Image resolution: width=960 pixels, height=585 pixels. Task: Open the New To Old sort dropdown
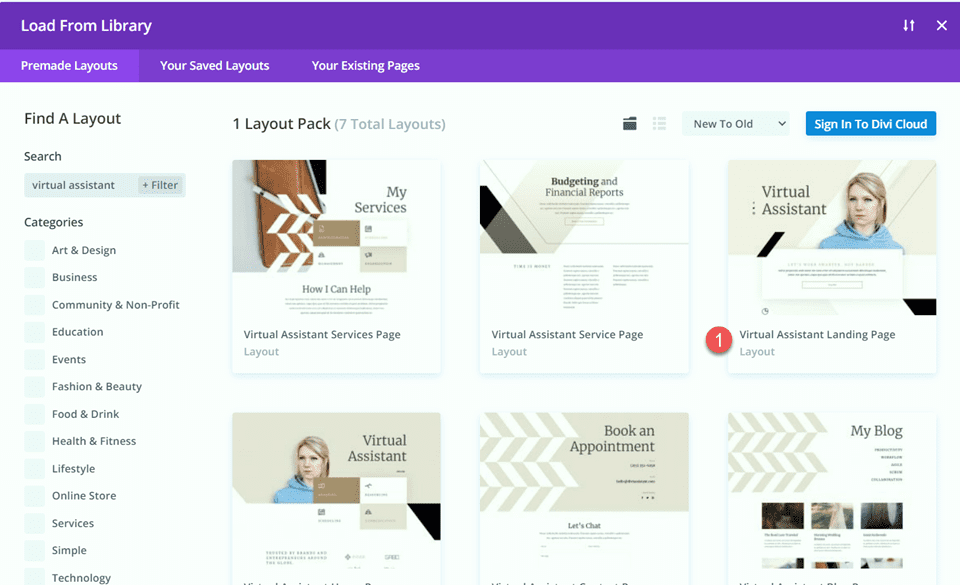pos(736,124)
